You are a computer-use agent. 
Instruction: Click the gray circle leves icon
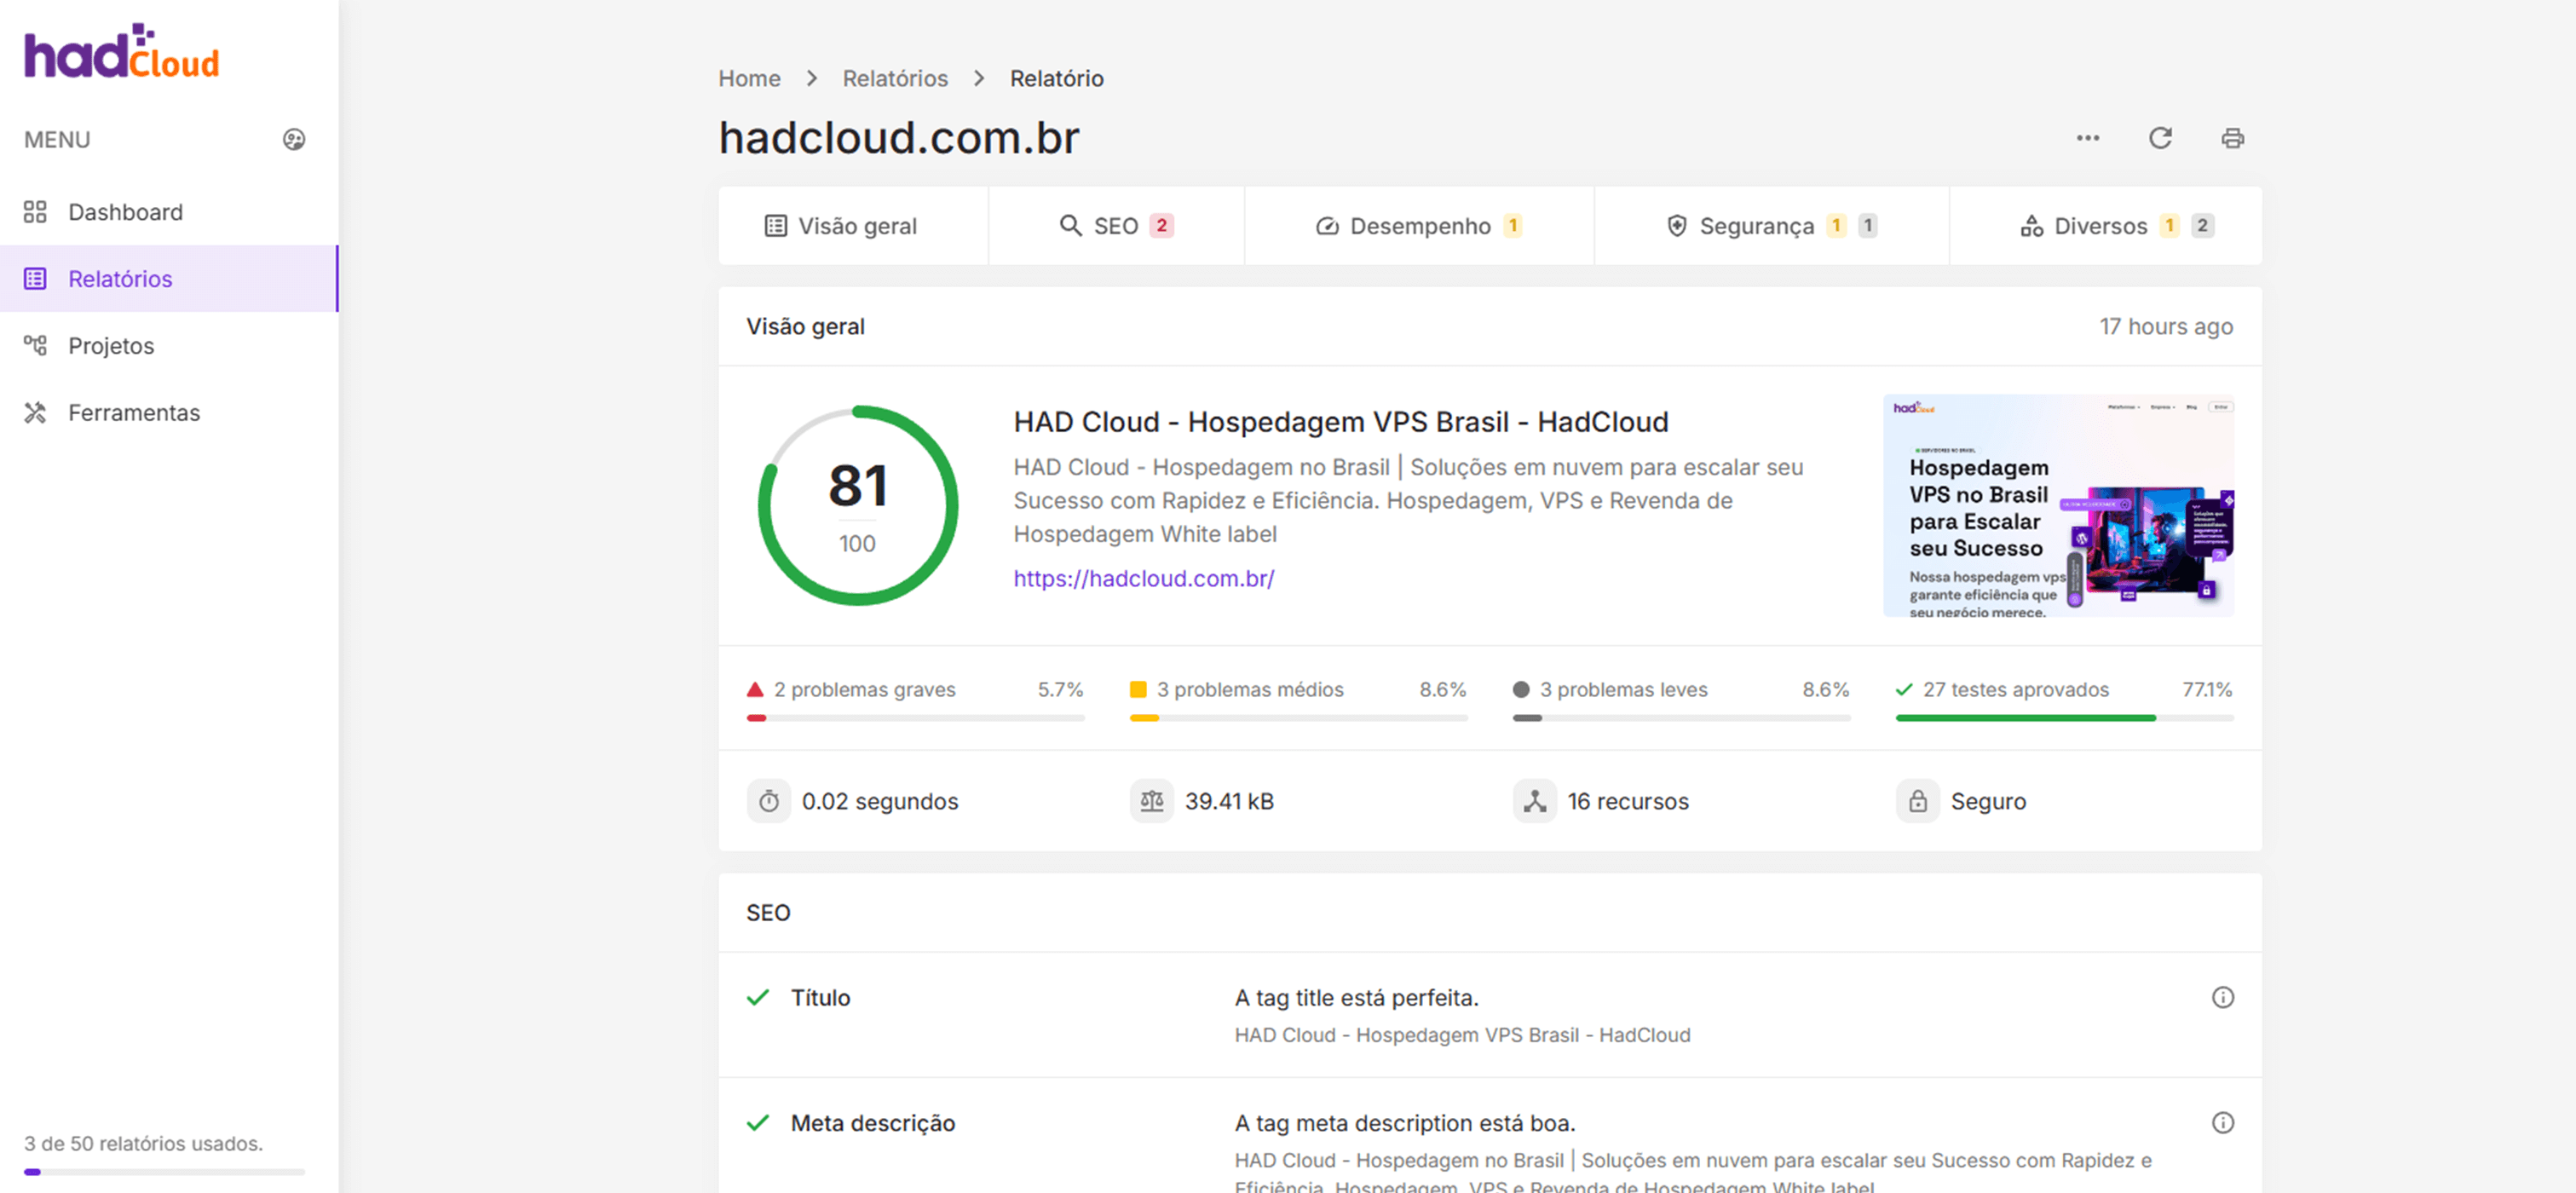1521,690
